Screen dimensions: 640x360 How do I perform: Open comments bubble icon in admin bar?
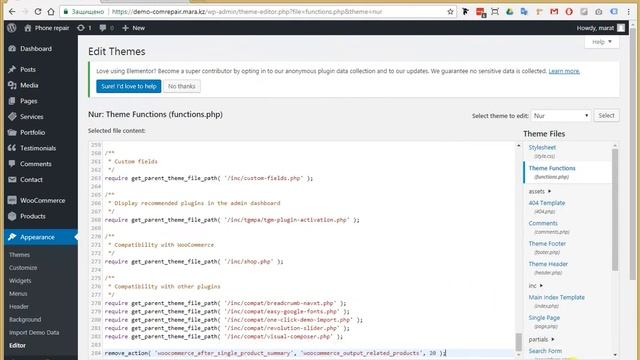tap(102, 28)
